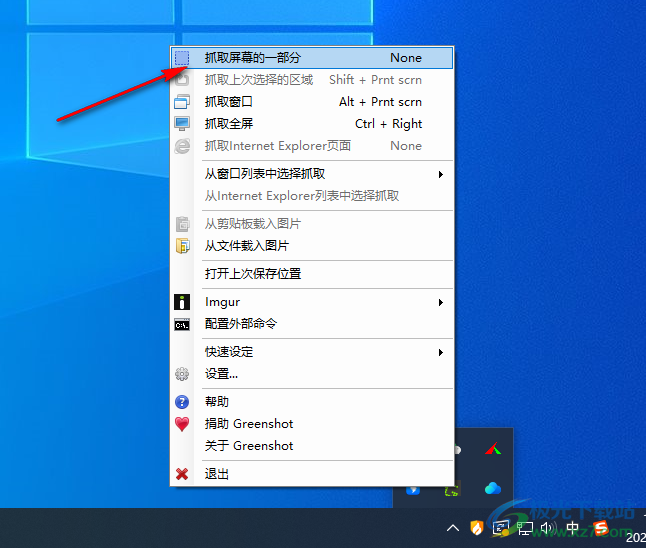Click the Internet Explorer icon in the menu
The height and width of the screenshot is (548, 646).
(x=182, y=146)
